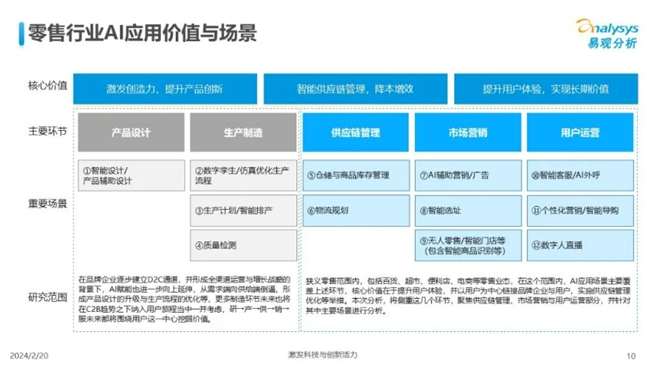Viewport: 650px width, 376px height.
Task: Click the ⑩智能客服/AI外呼 box
Action: tap(580, 175)
